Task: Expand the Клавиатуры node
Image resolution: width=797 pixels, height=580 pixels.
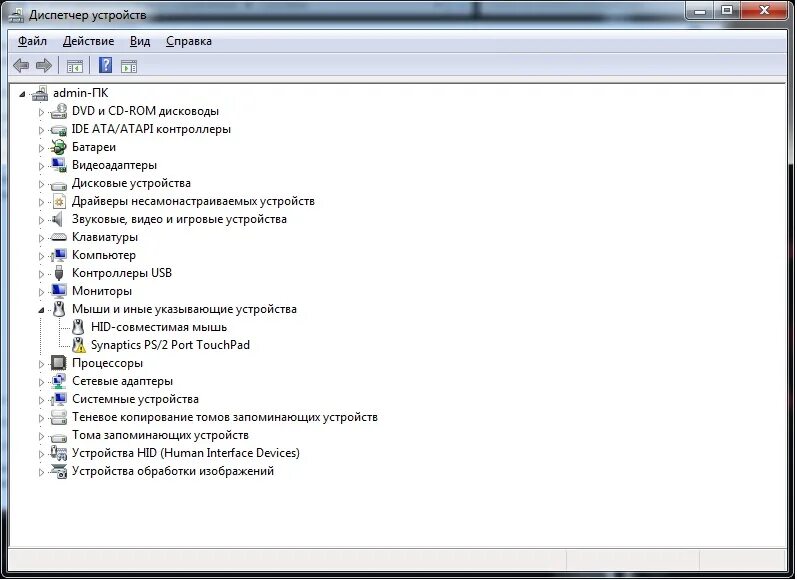Action: click(x=41, y=238)
